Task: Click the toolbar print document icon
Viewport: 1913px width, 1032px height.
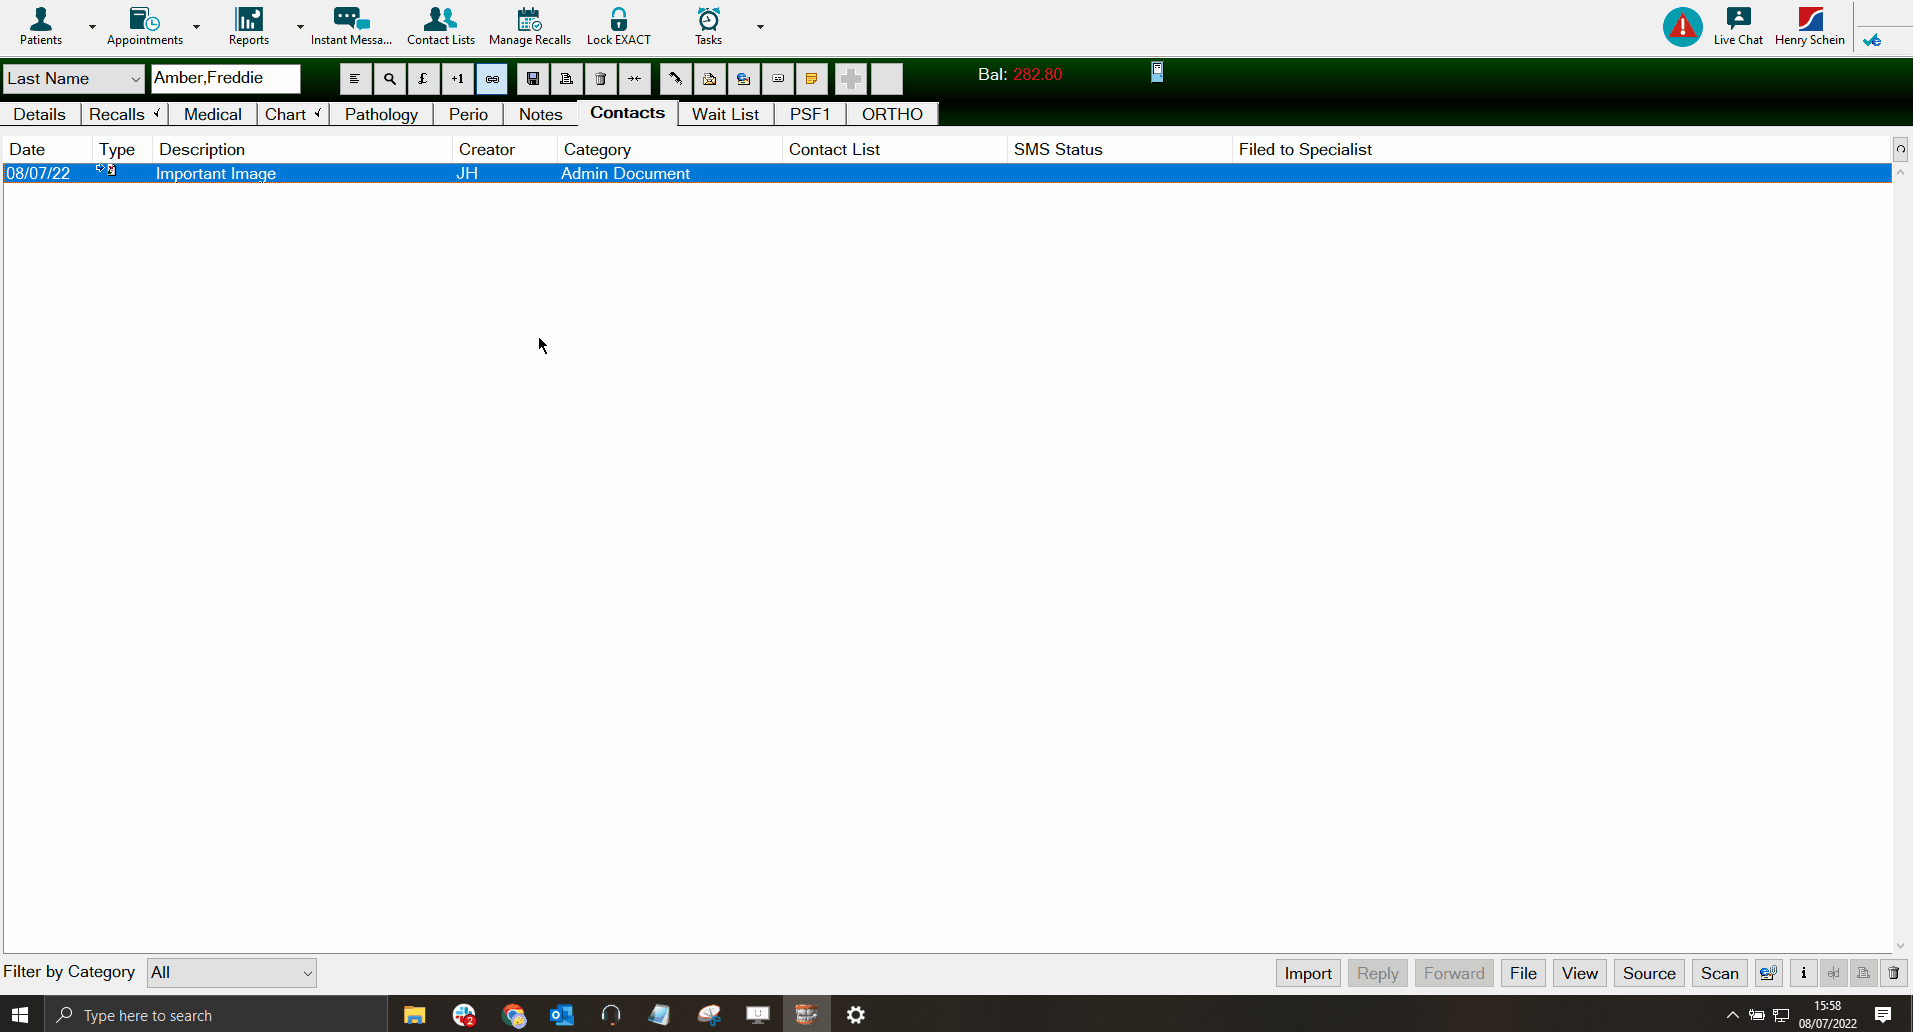Action: tap(567, 79)
